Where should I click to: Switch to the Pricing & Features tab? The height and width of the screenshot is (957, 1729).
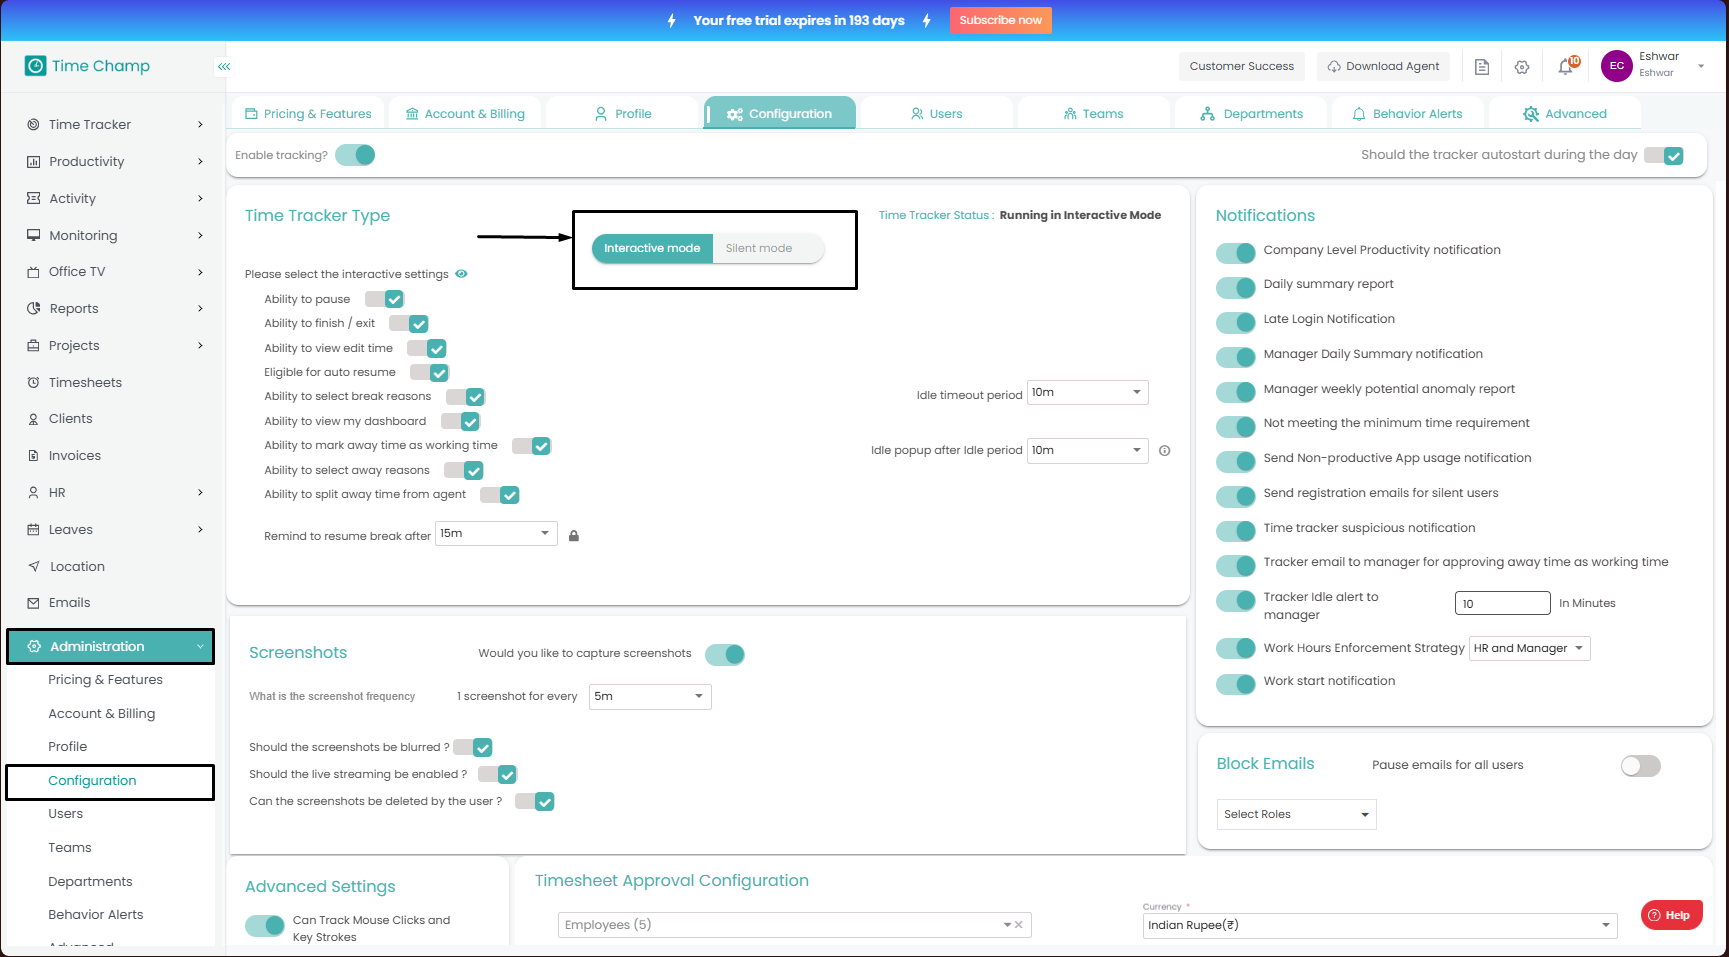coord(308,114)
